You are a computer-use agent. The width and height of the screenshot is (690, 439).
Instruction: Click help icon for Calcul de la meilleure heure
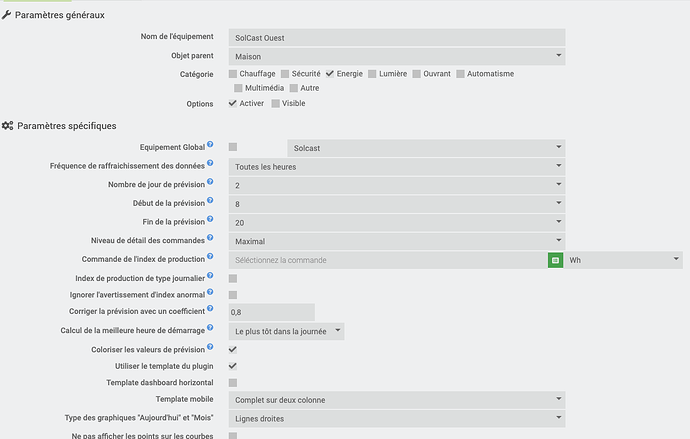210,329
